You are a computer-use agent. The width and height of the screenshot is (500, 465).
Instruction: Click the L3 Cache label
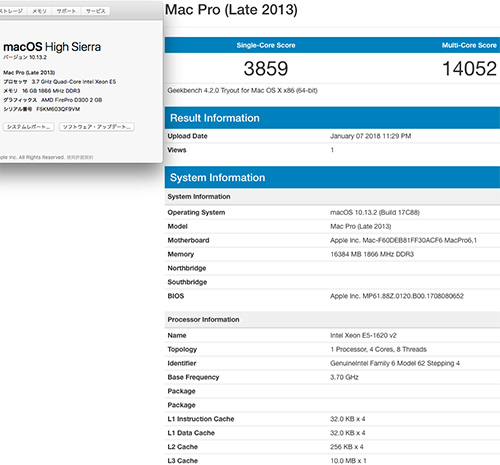point(182,461)
